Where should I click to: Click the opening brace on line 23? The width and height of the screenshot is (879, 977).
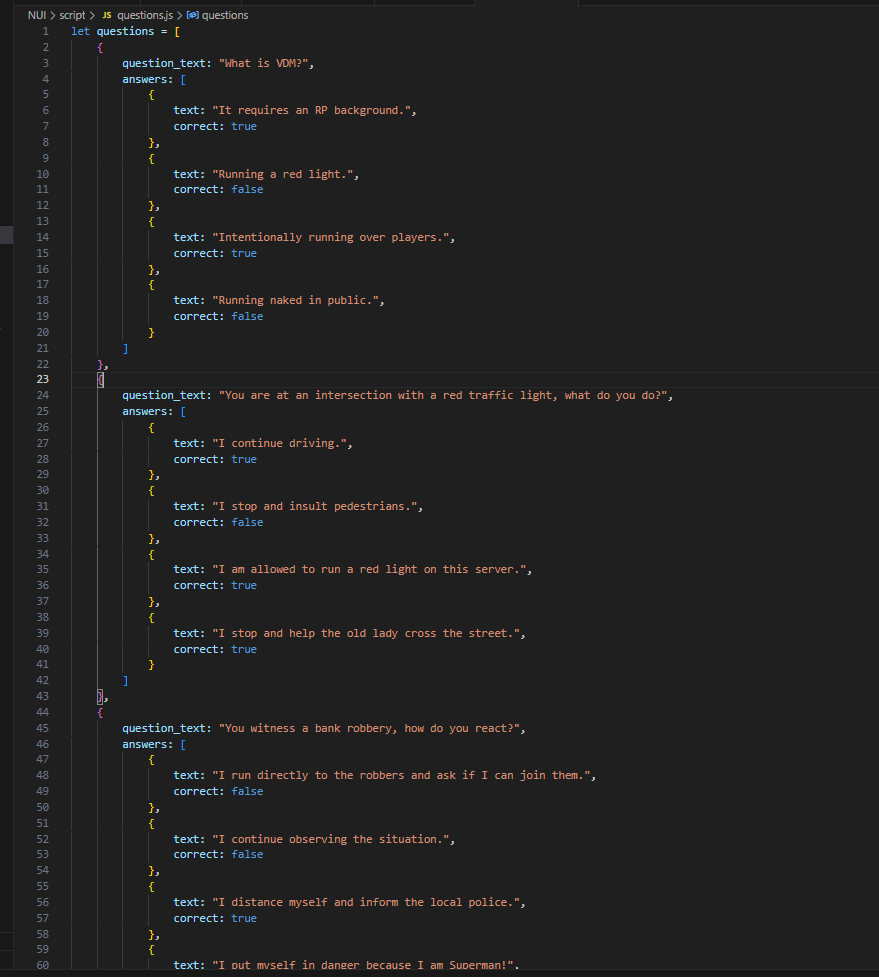point(100,379)
